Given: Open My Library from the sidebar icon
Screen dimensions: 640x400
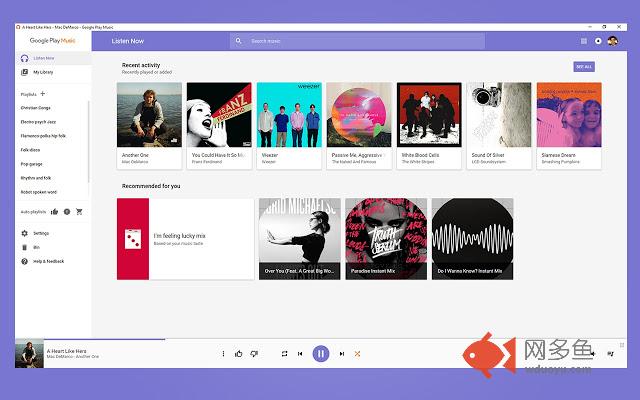Looking at the screenshot, I should coord(24,72).
